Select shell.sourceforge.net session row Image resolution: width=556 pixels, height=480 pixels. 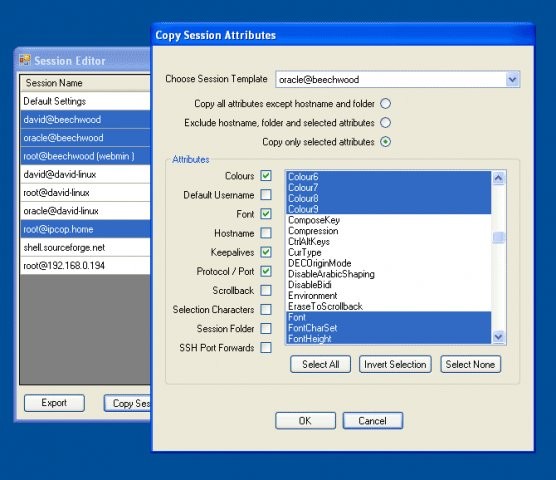85,247
